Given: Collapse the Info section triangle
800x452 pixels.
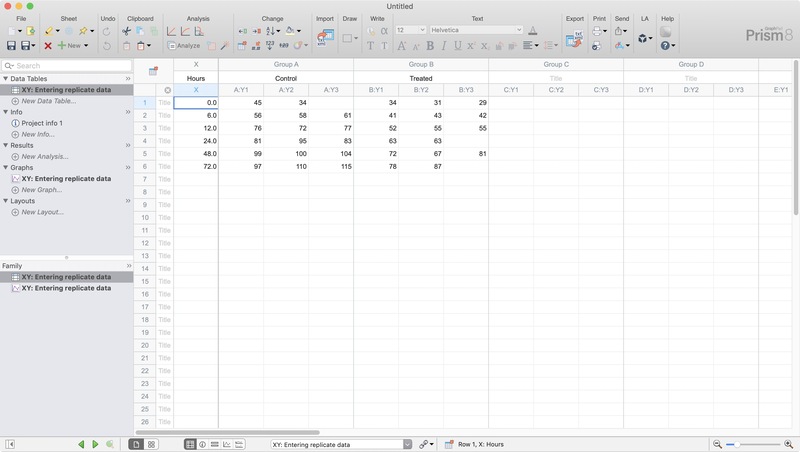Looking at the screenshot, I should point(6,112).
